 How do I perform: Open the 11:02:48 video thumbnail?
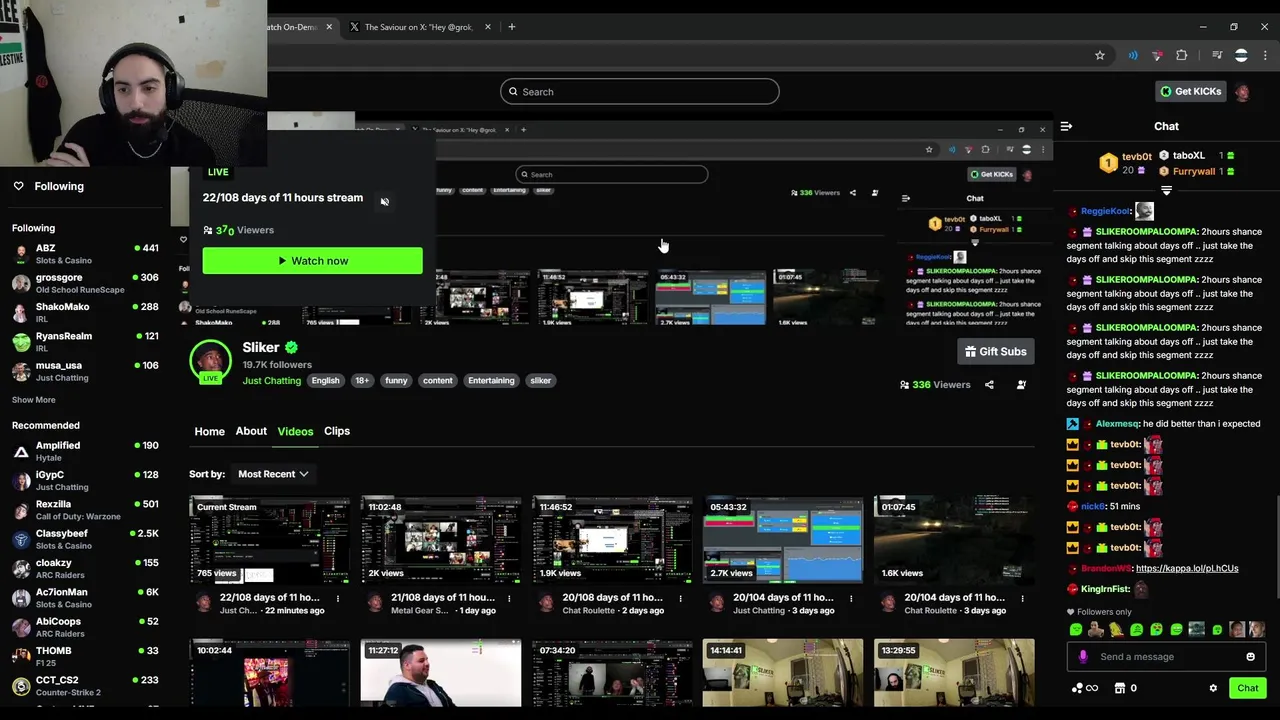[x=441, y=540]
